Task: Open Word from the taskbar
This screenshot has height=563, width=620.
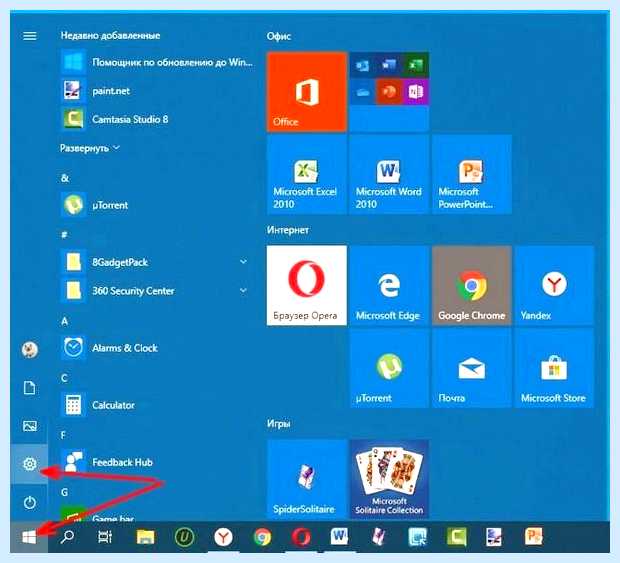Action: [339, 537]
